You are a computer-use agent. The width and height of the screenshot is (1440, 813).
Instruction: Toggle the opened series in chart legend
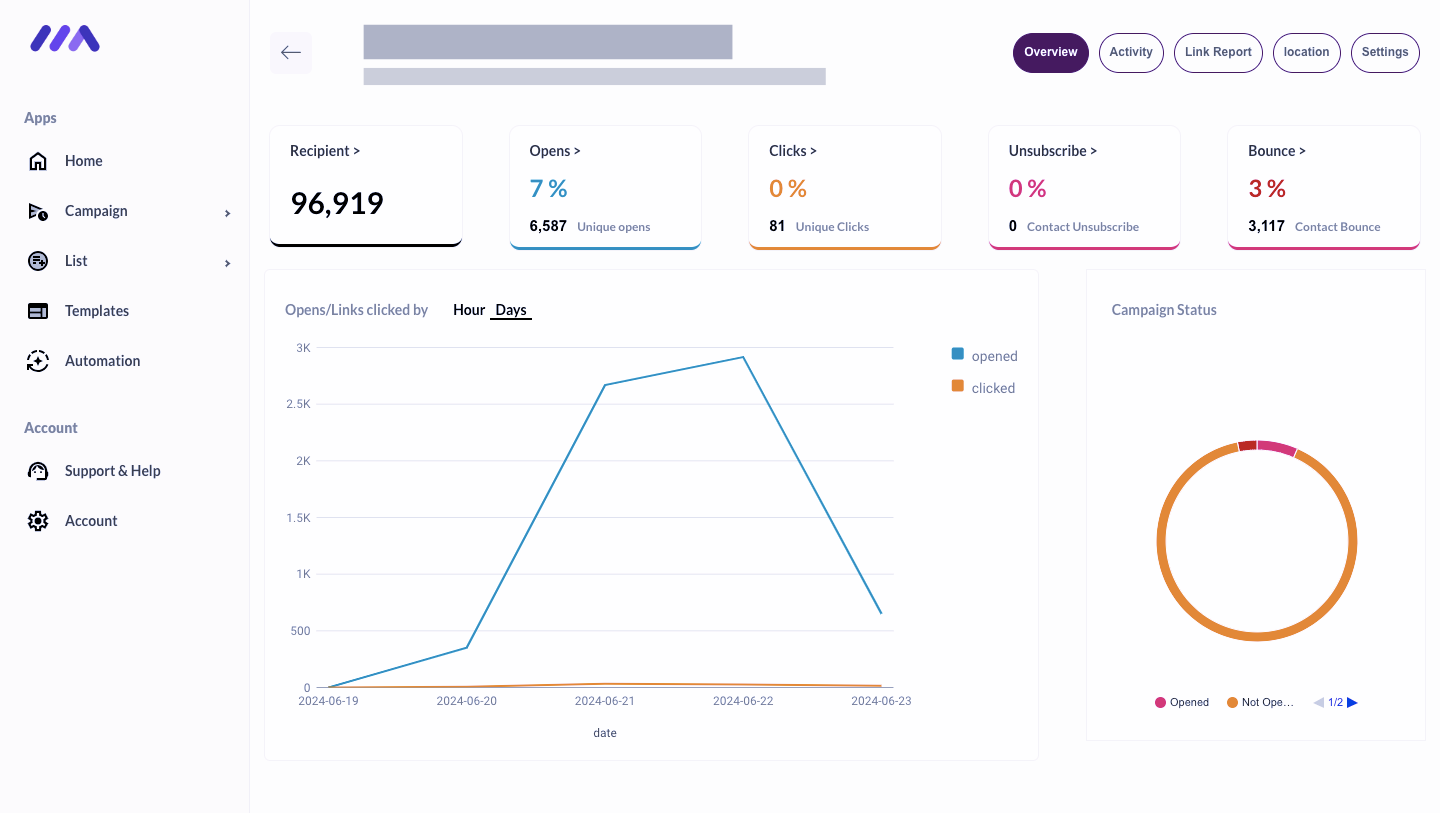[984, 356]
